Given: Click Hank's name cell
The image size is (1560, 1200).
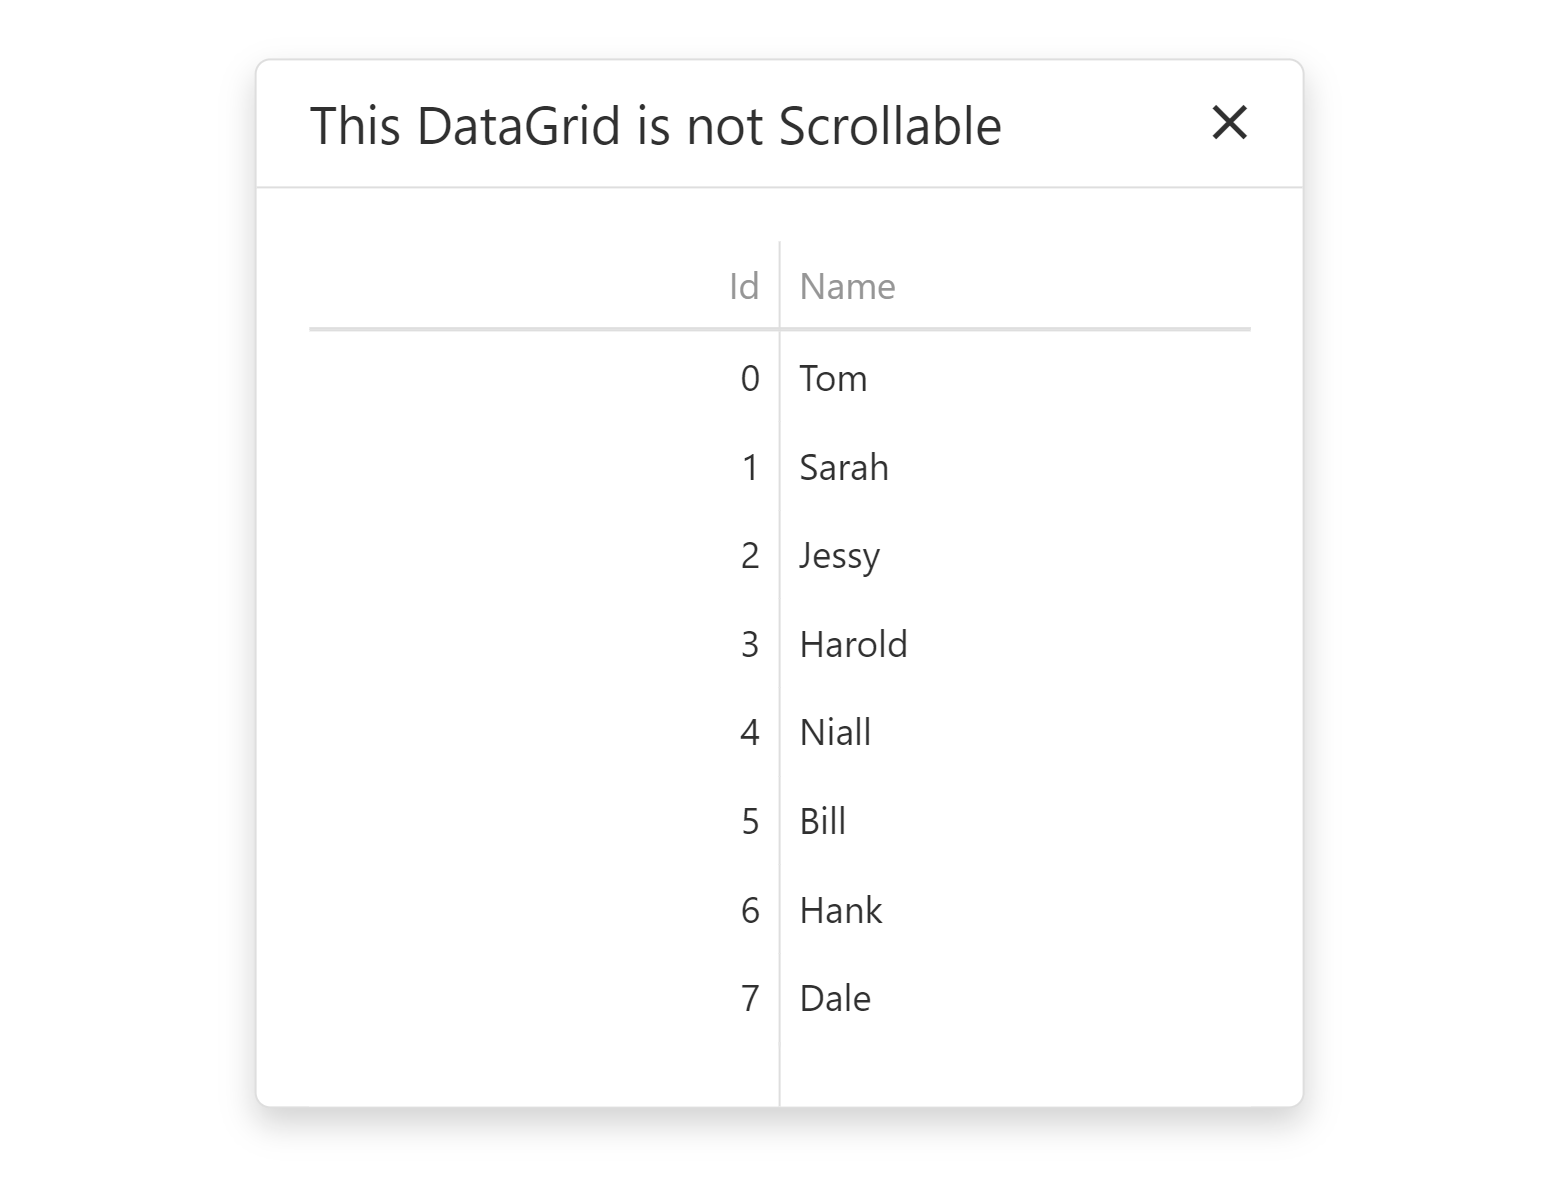Looking at the screenshot, I should click(x=840, y=910).
